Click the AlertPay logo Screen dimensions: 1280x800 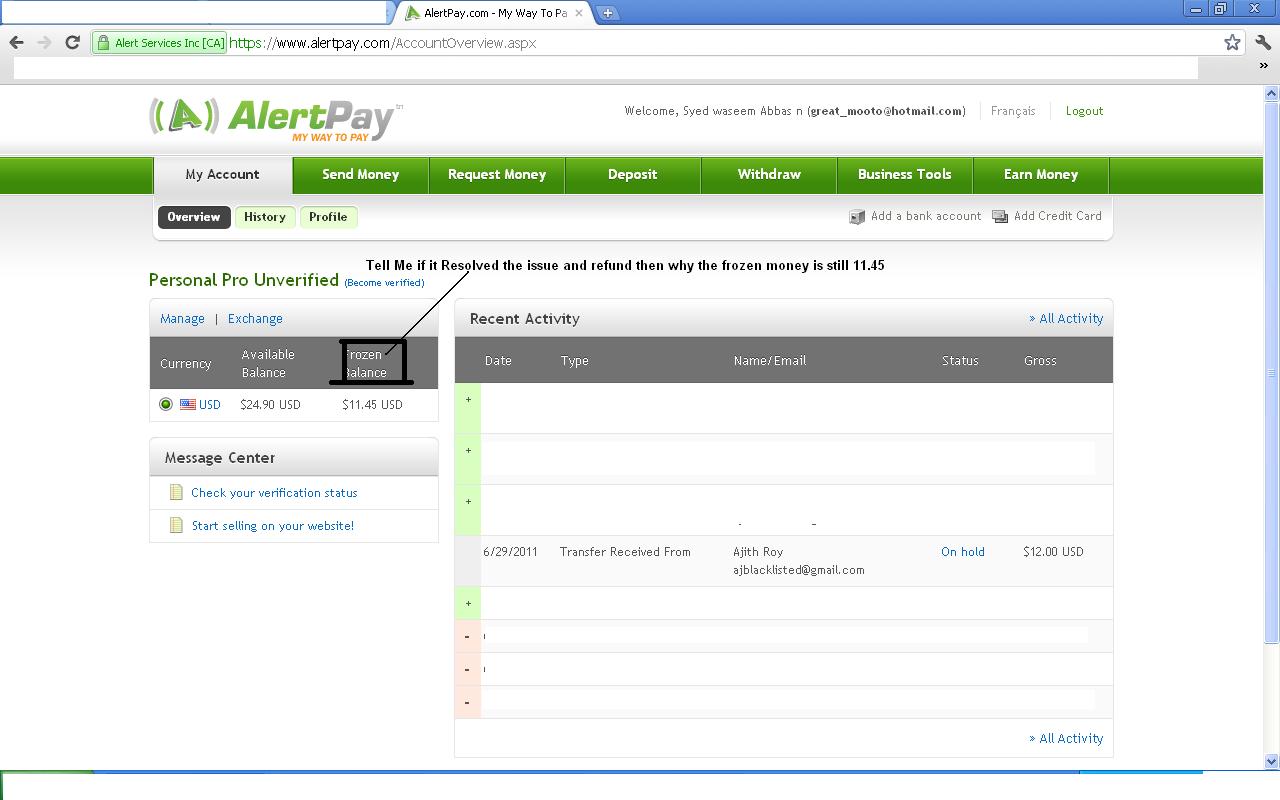(275, 119)
